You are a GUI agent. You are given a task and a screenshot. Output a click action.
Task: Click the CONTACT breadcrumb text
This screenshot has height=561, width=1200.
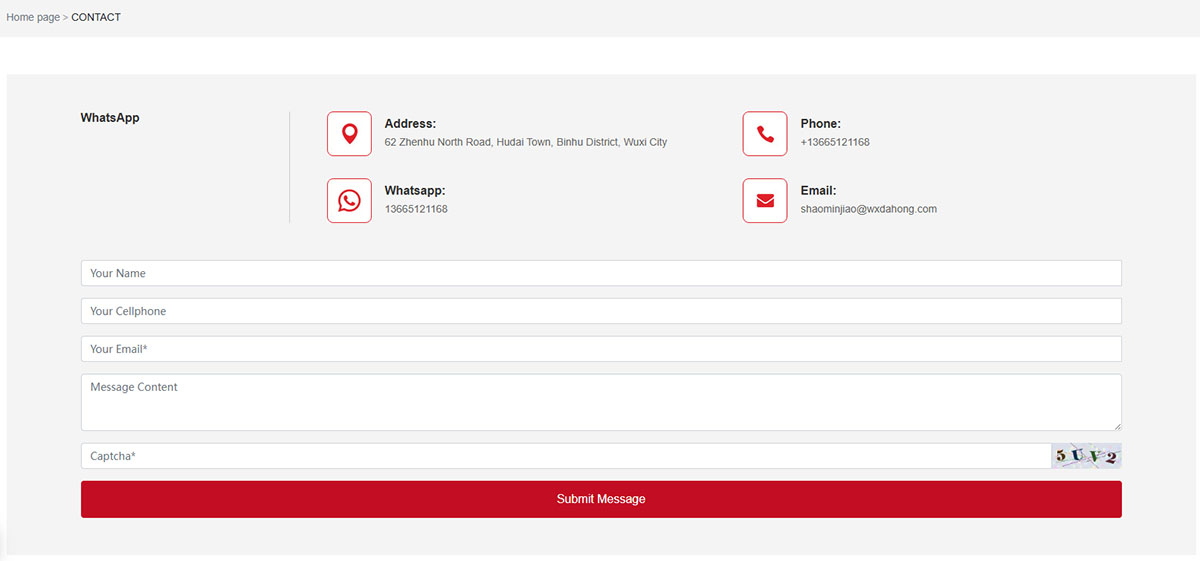96,17
